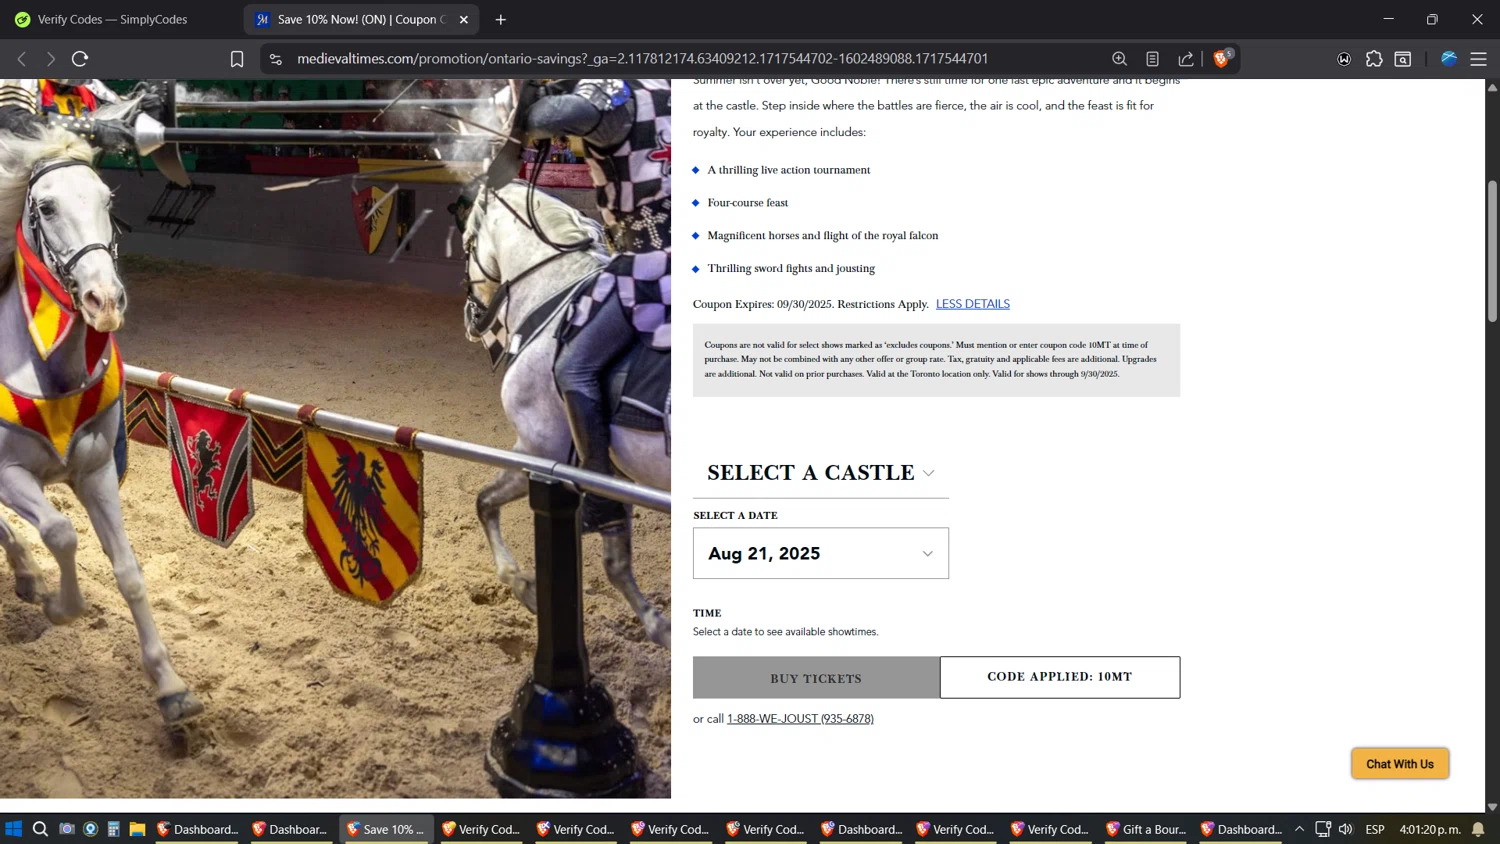Click 'Thrilling sword fights and jousting' text

point(790,269)
